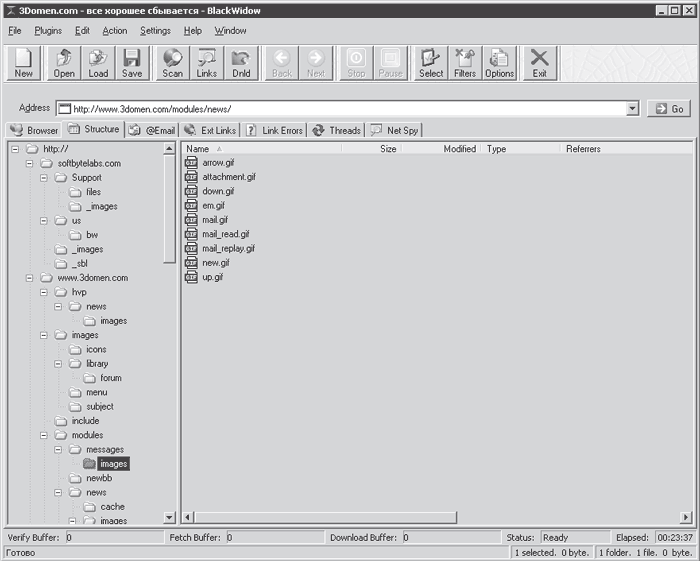Viewport: 700px width, 561px height.
Task: Click the Load project icon
Action: [98, 63]
